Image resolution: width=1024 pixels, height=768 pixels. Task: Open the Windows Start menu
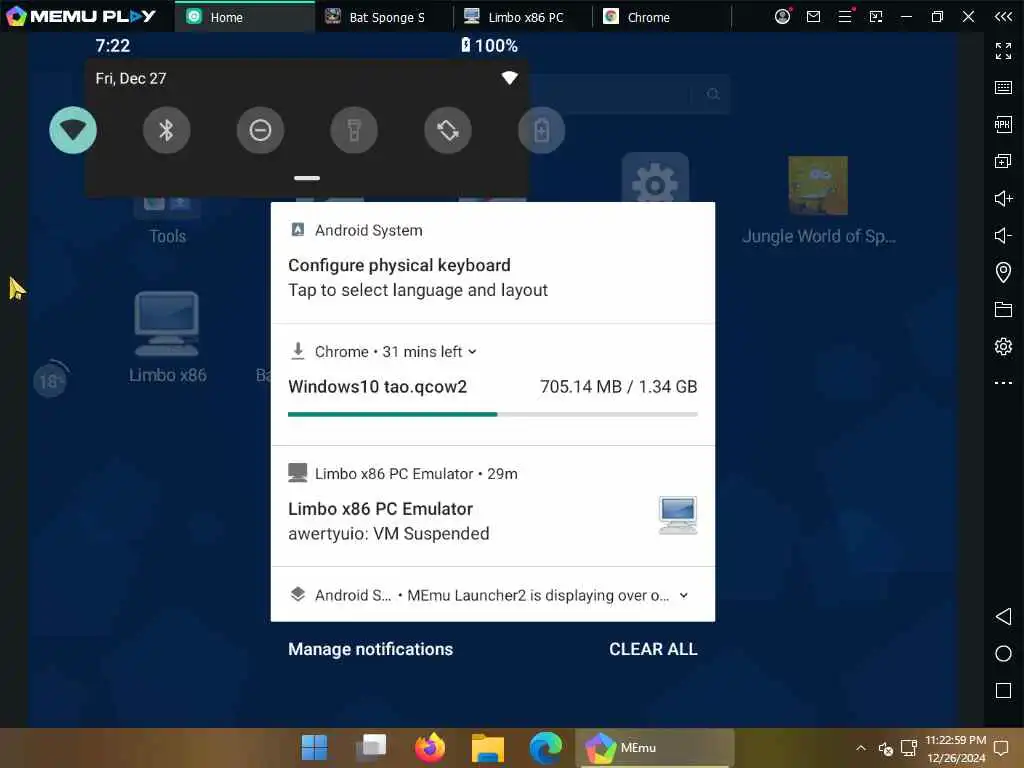click(314, 748)
